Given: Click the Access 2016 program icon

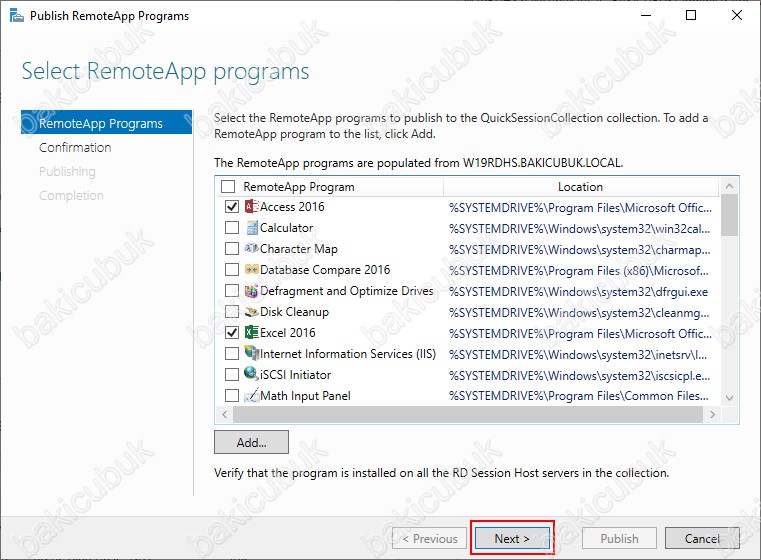Looking at the screenshot, I should coord(251,207).
